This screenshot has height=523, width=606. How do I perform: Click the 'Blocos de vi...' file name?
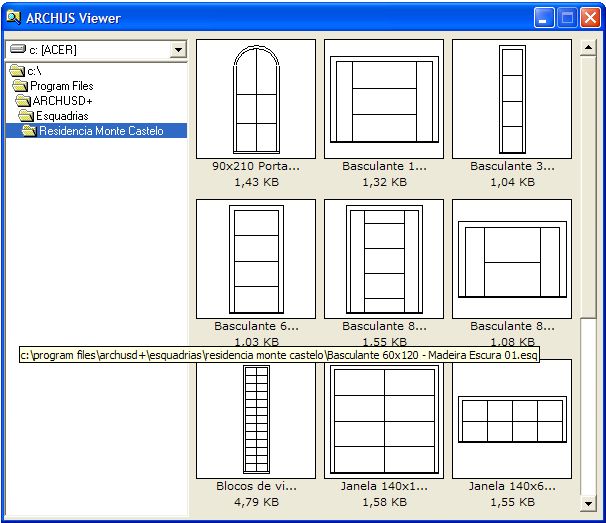point(256,486)
